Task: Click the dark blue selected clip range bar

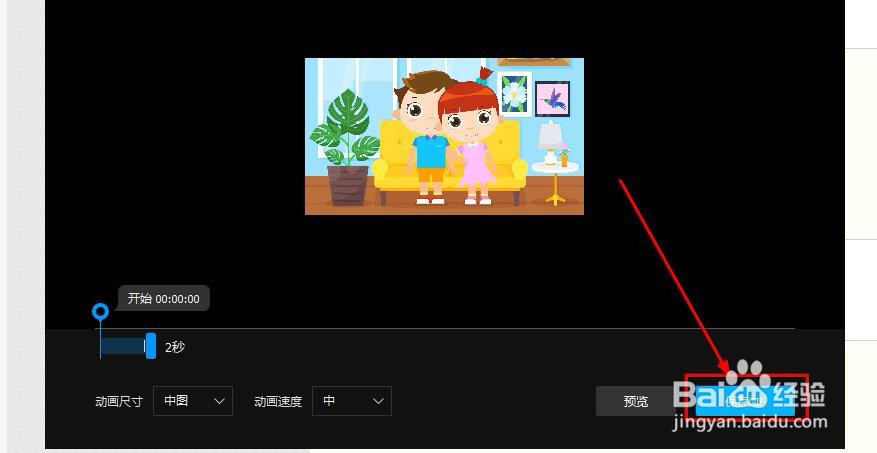Action: click(123, 346)
